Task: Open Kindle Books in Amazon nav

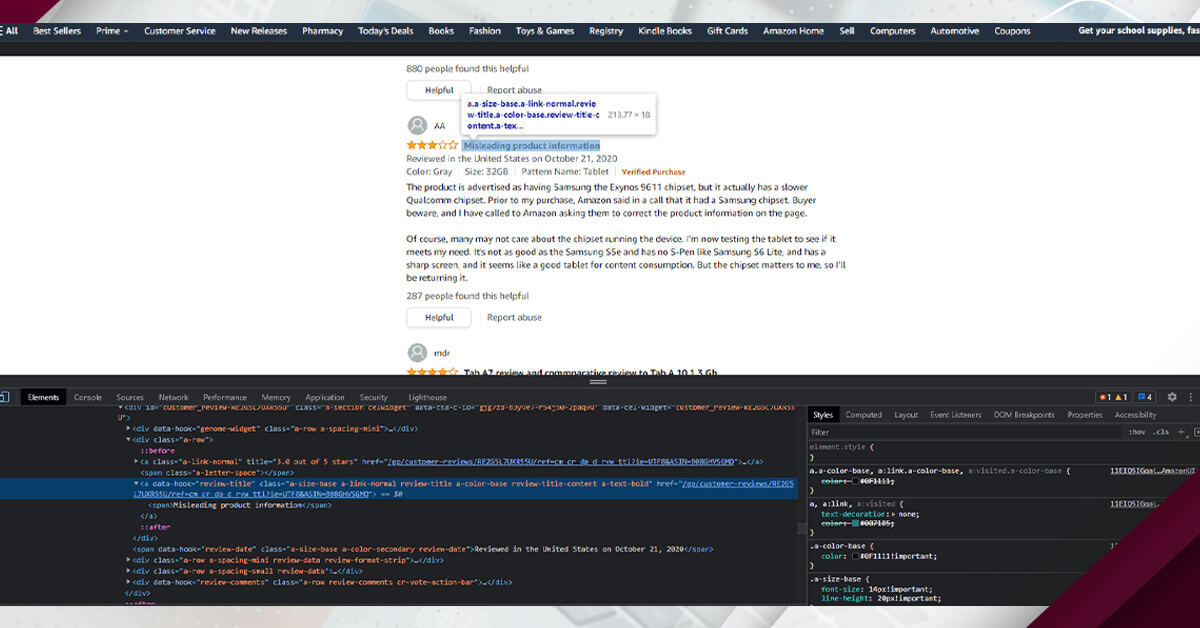Action: click(x=665, y=31)
